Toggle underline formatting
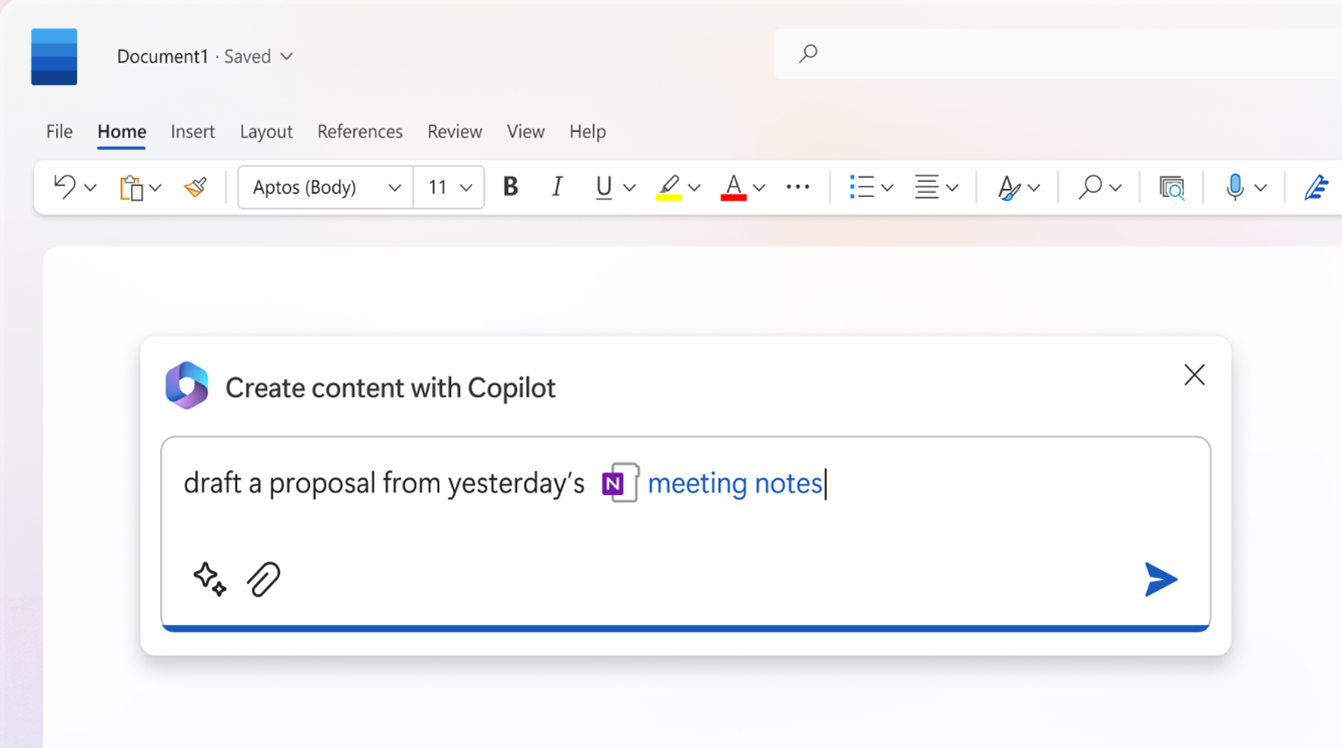This screenshot has width=1342, height=748. 603,187
